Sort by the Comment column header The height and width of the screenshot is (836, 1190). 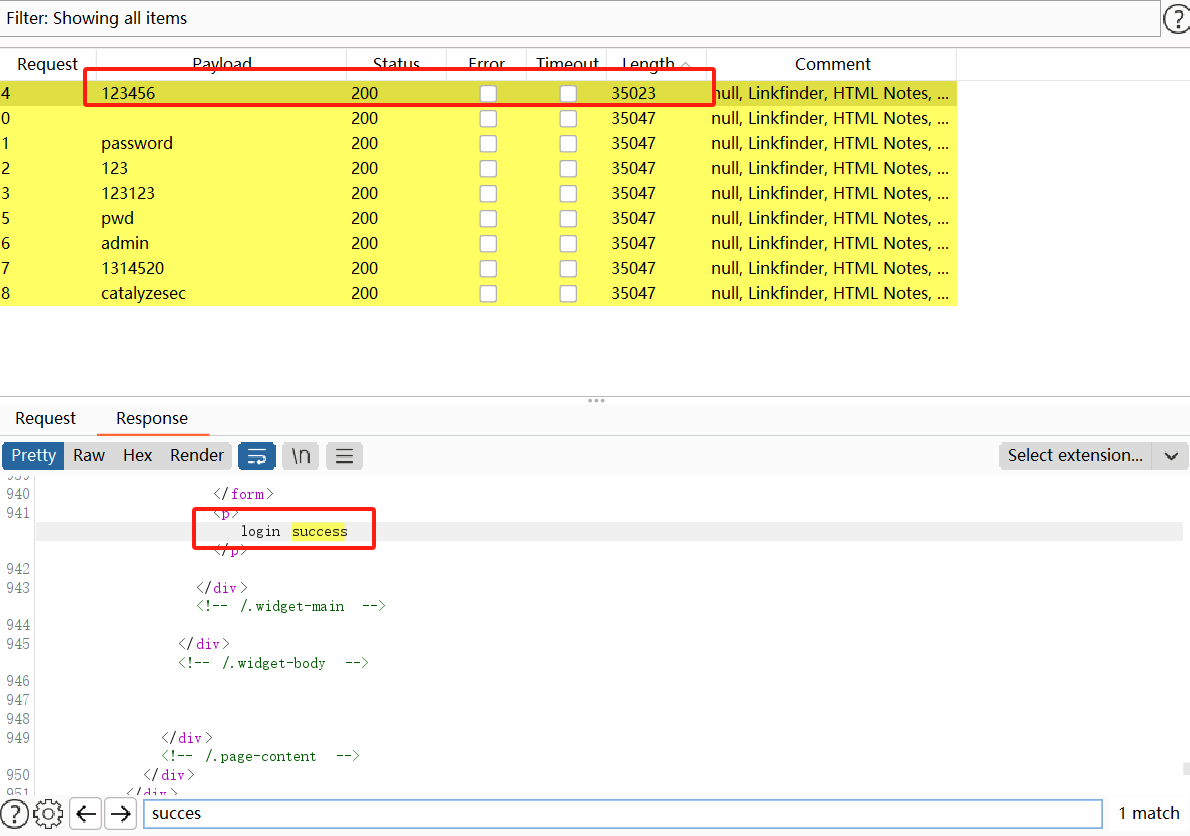pos(833,64)
